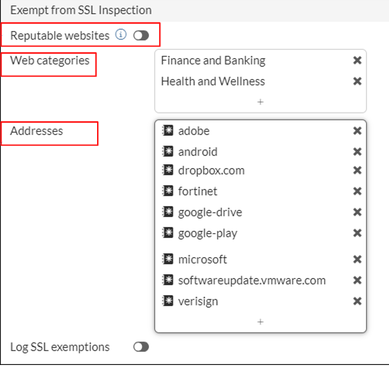Open the Reputable websites info icon

tap(121, 34)
